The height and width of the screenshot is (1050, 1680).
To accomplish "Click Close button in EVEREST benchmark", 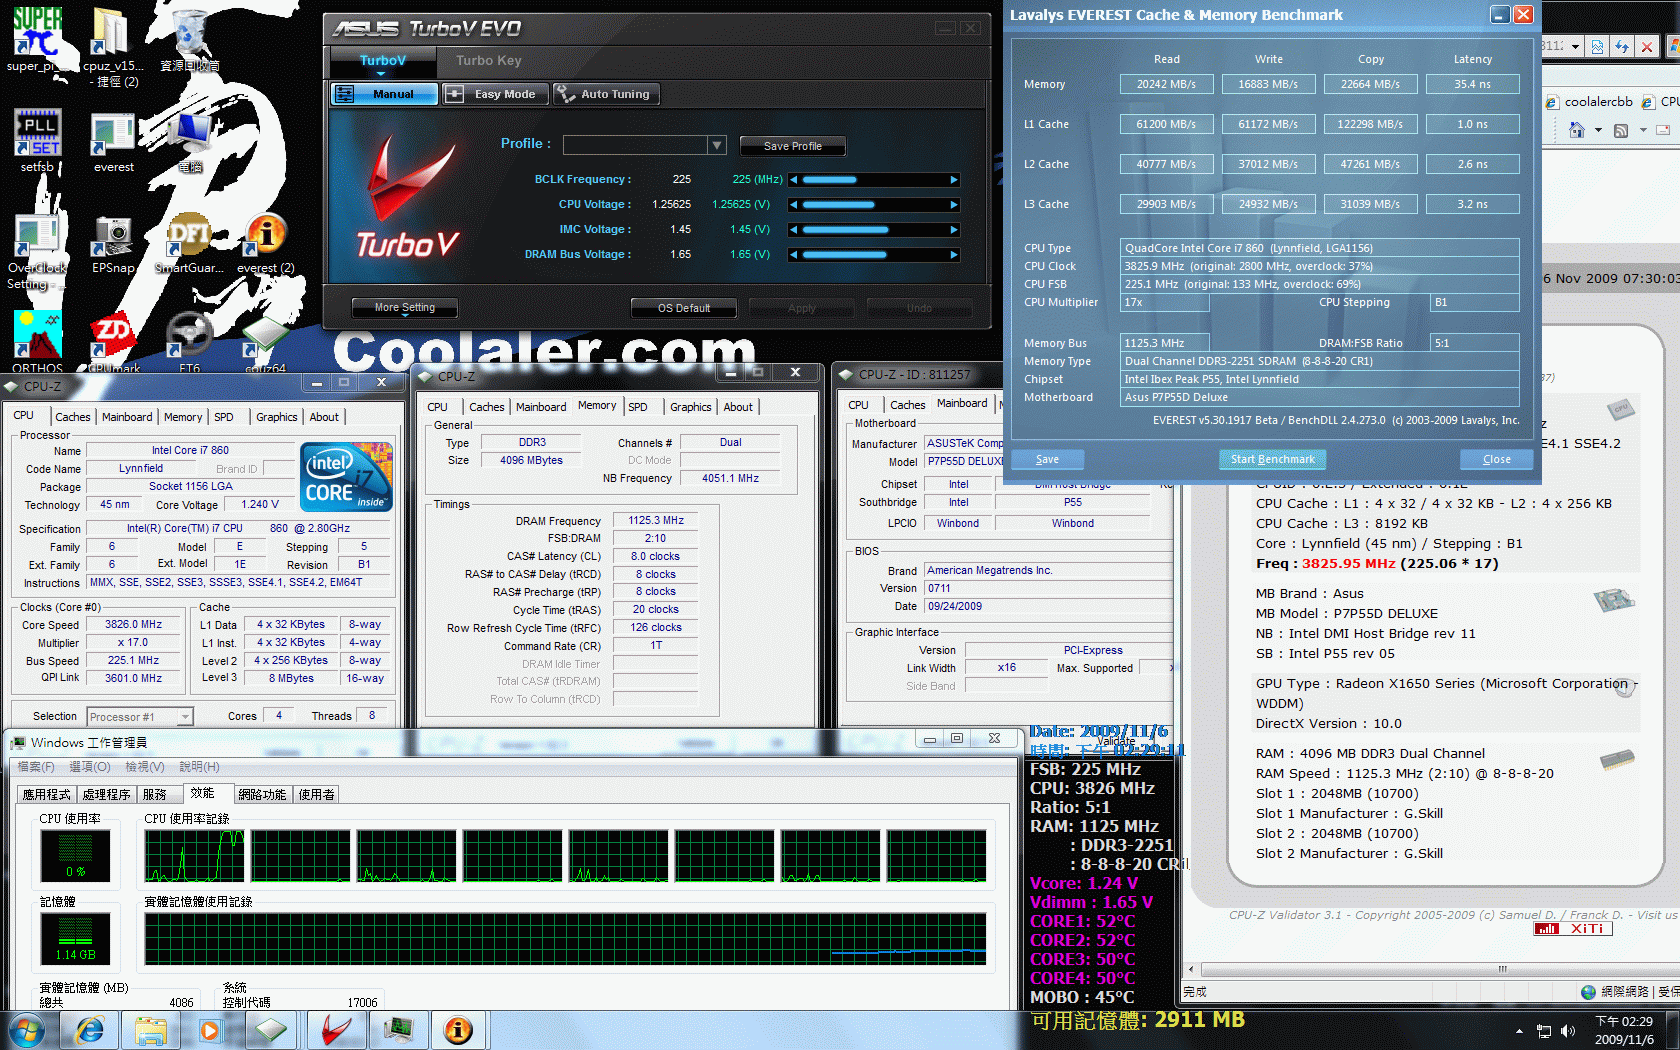I will 1497,459.
